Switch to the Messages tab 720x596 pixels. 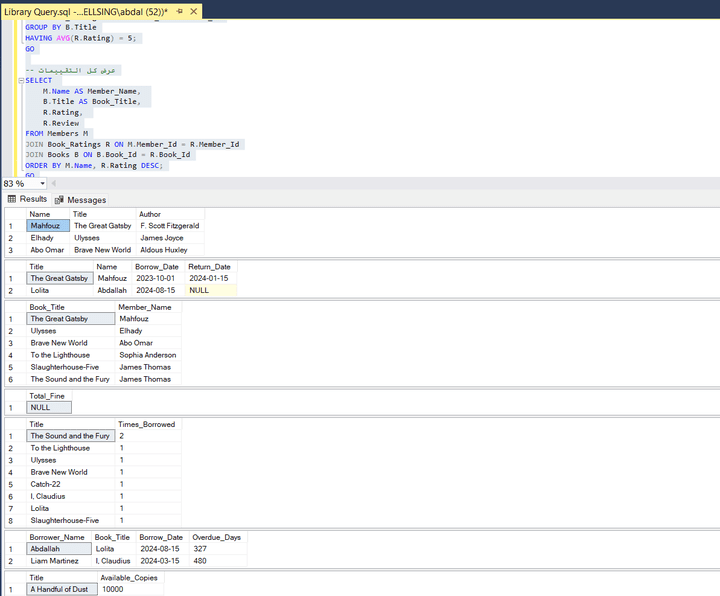point(85,200)
